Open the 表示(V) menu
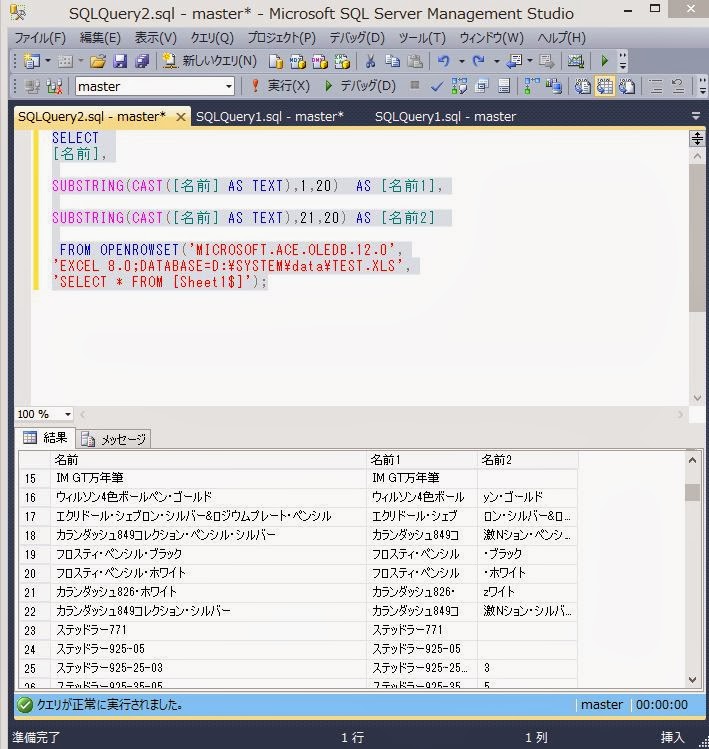709x749 pixels. (x=155, y=38)
